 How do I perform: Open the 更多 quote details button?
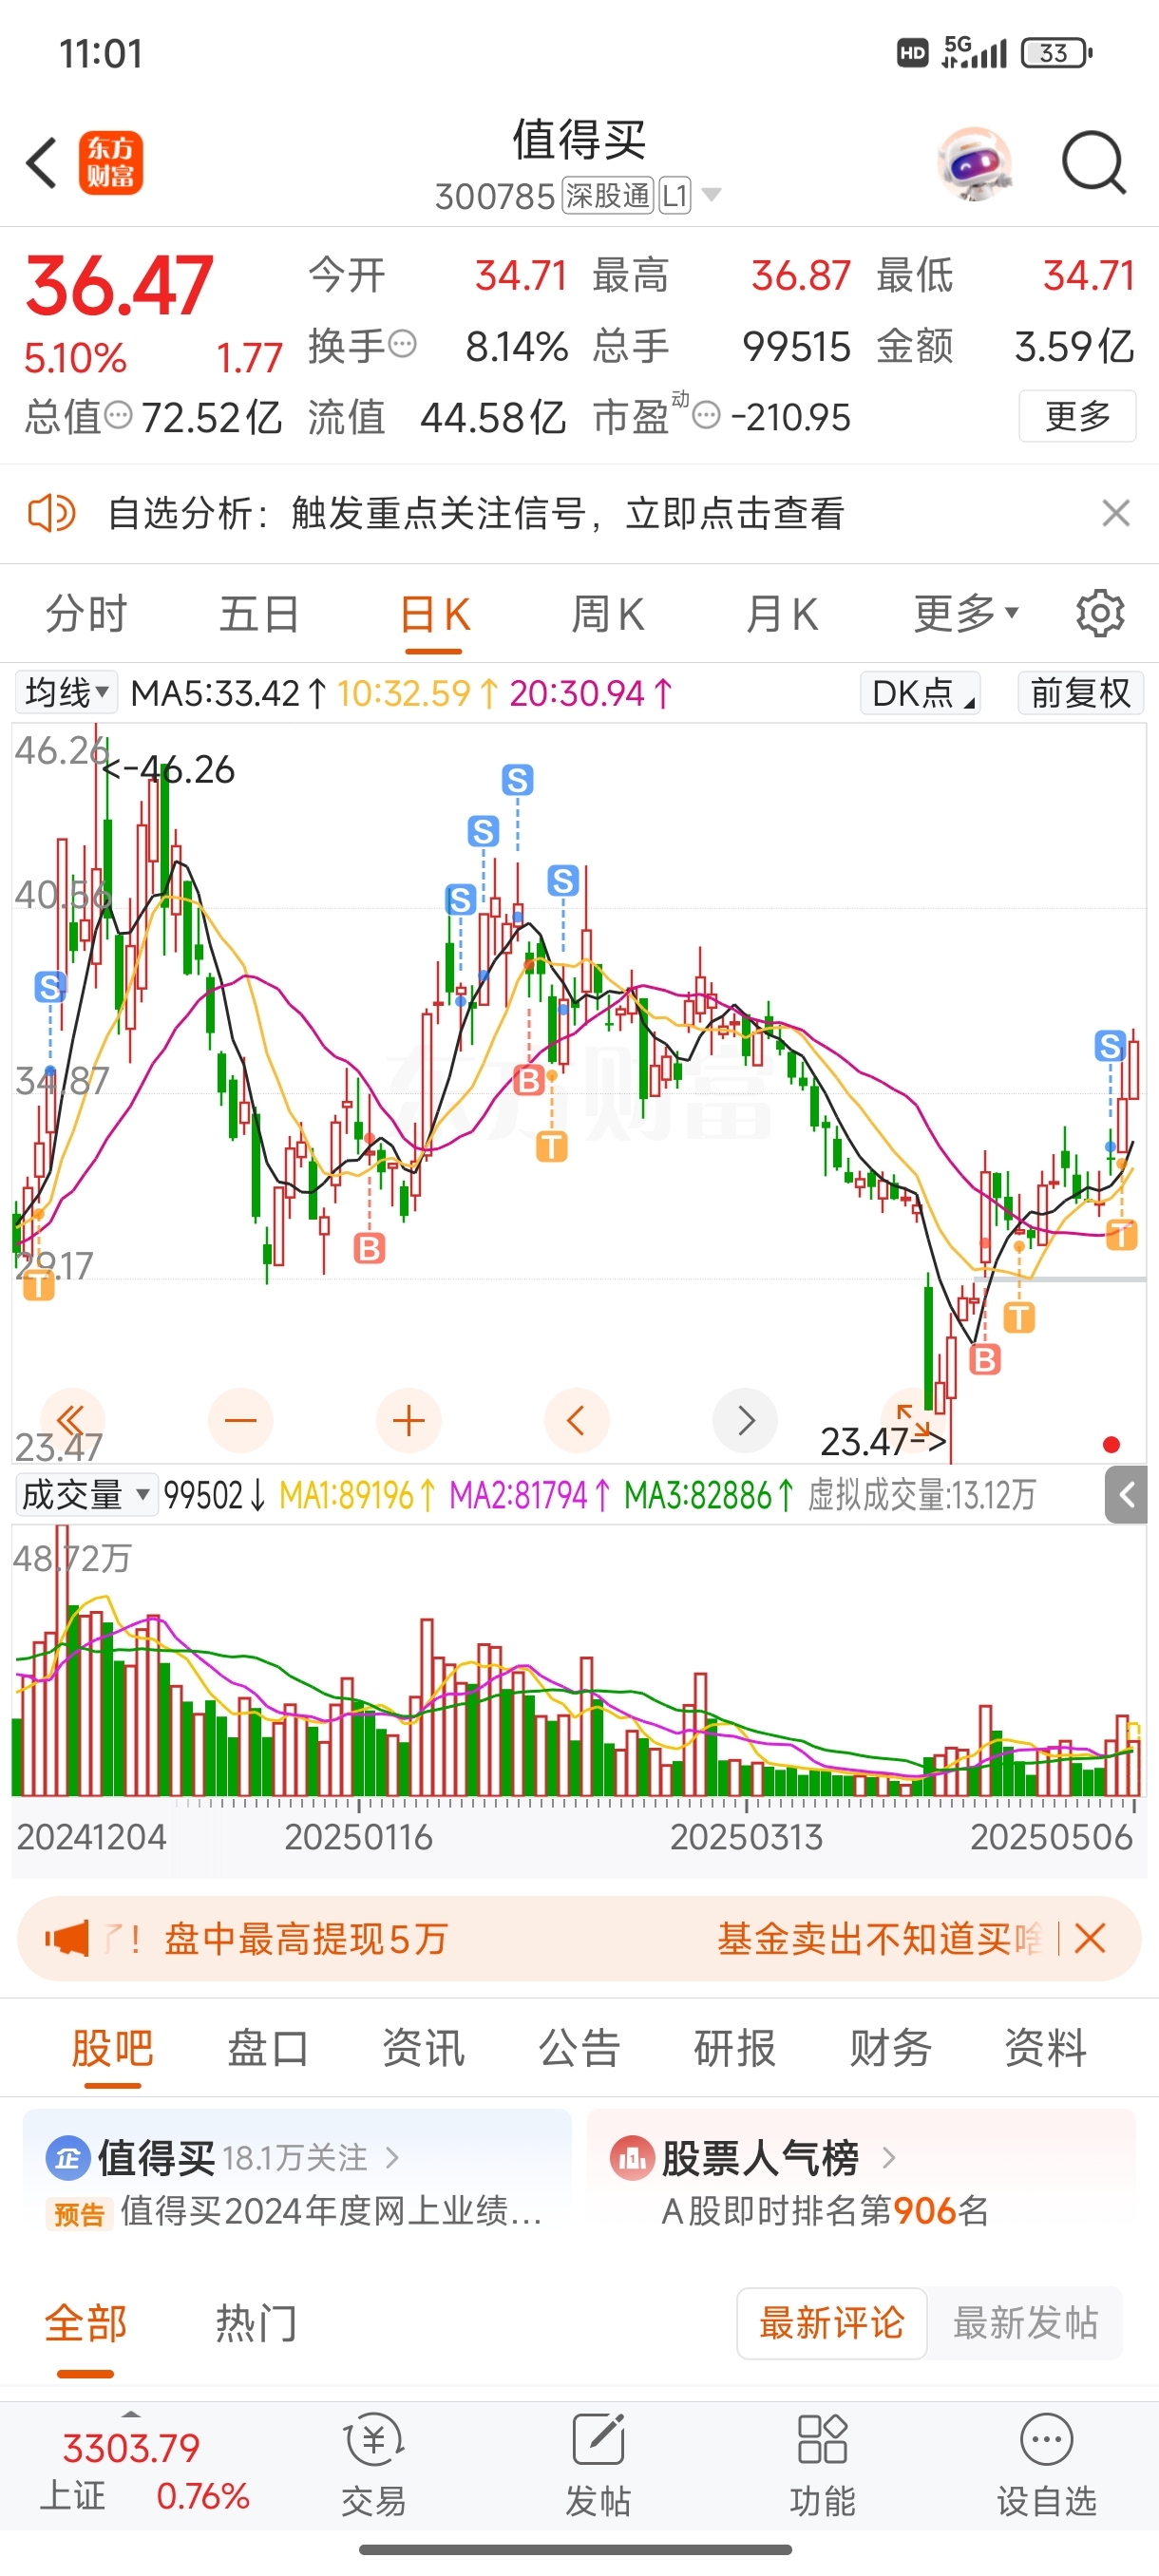(x=1077, y=415)
